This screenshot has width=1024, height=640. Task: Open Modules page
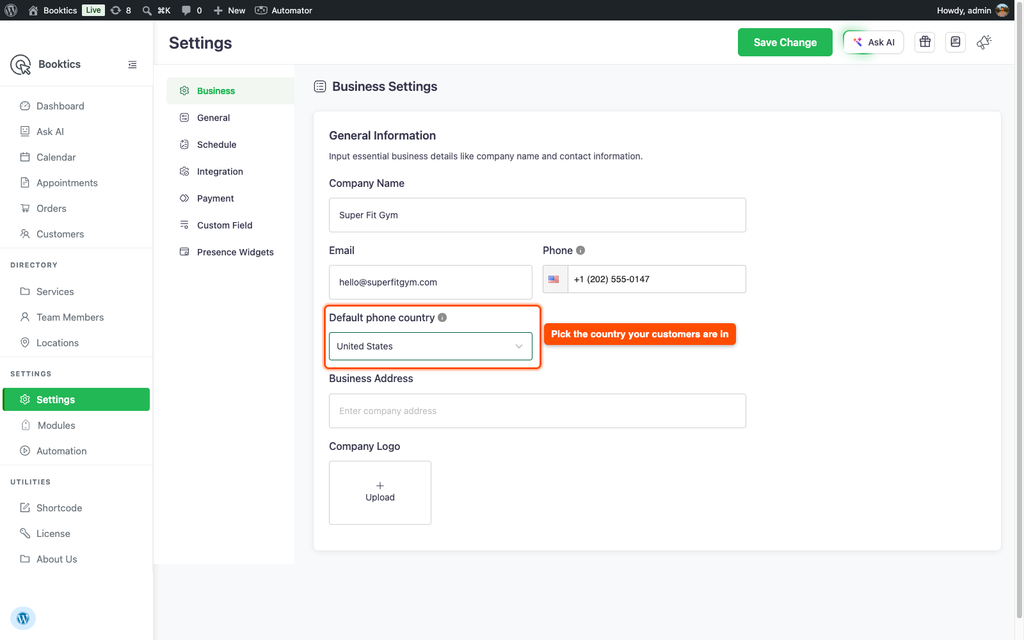tap(56, 425)
